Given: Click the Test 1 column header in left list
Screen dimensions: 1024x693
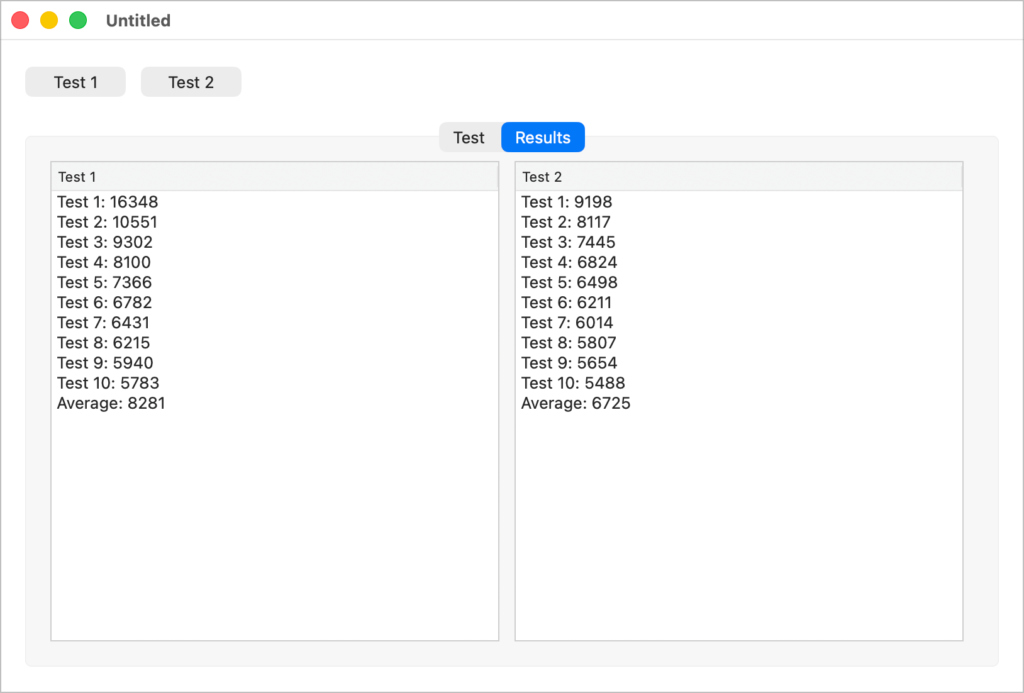Looking at the screenshot, I should click(274, 177).
